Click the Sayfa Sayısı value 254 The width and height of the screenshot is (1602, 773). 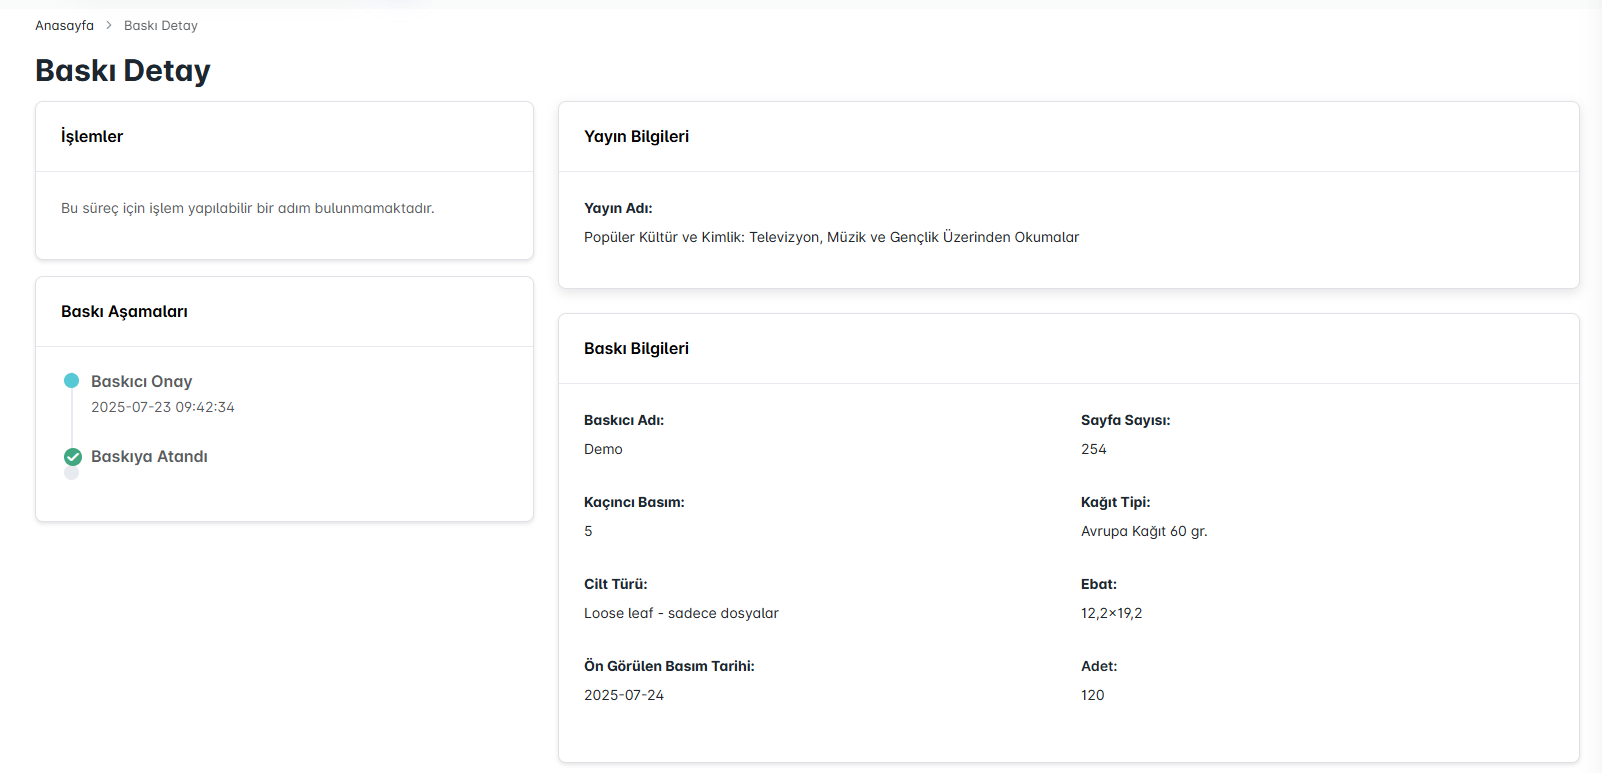tap(1093, 450)
